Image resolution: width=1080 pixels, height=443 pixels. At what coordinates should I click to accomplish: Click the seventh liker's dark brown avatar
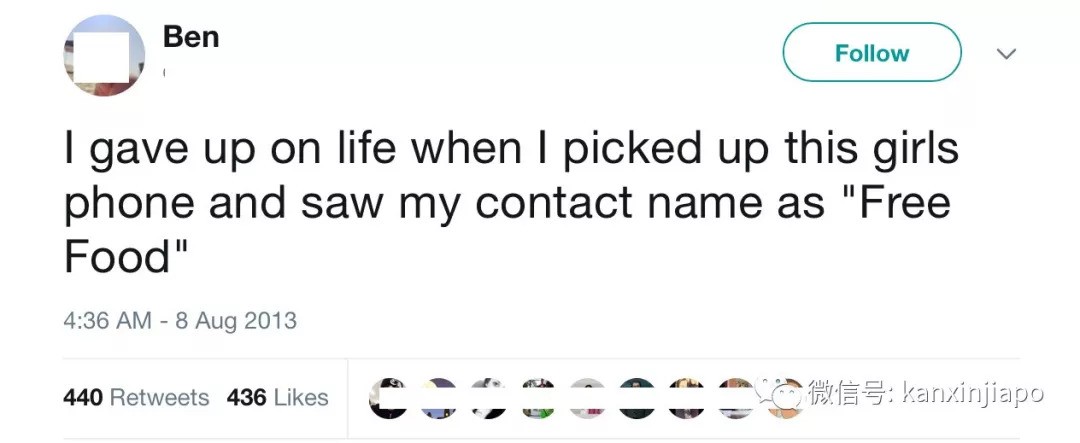(x=688, y=397)
